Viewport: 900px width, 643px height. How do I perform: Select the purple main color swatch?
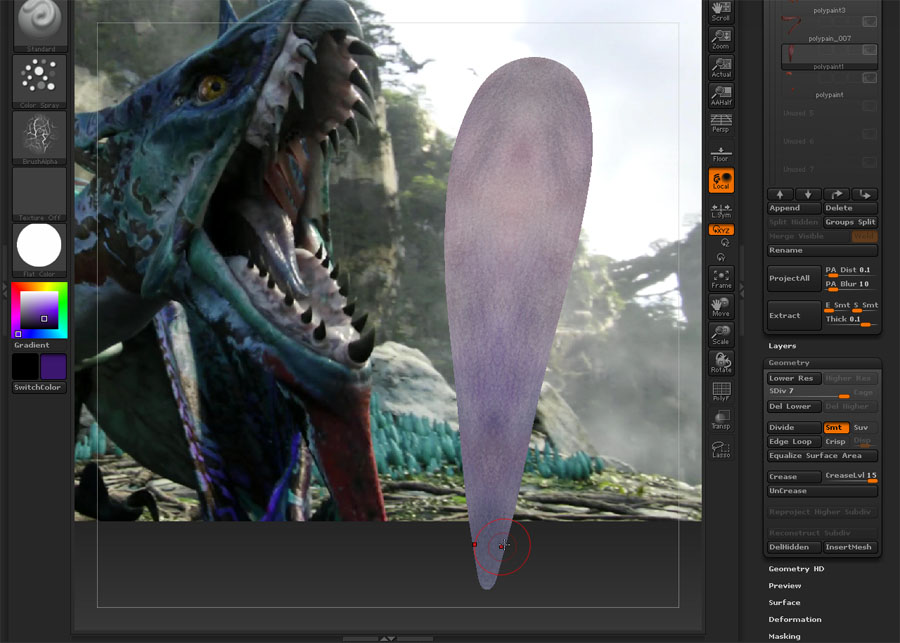(x=54, y=366)
